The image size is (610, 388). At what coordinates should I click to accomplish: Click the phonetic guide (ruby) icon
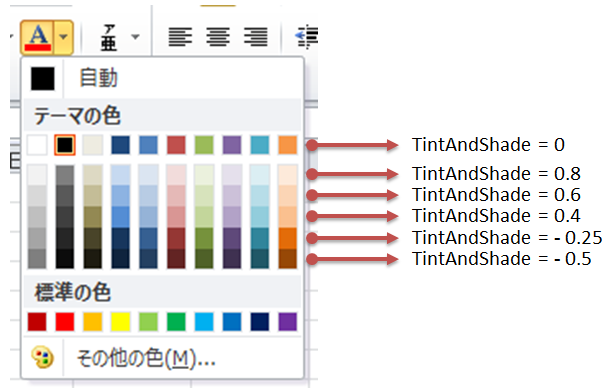(109, 38)
